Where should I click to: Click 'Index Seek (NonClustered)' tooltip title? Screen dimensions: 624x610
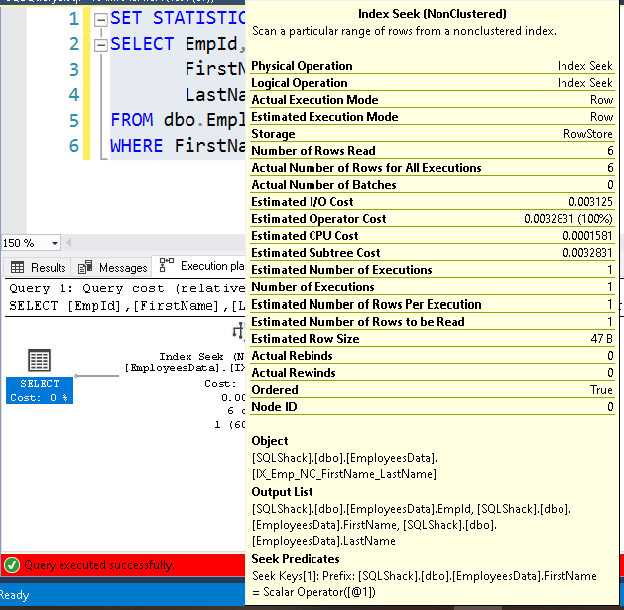432,14
